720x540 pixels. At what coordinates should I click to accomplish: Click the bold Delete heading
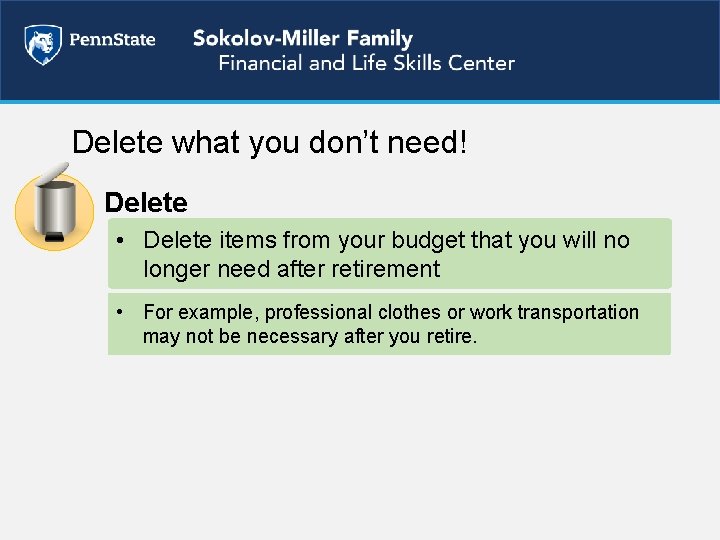pos(146,202)
